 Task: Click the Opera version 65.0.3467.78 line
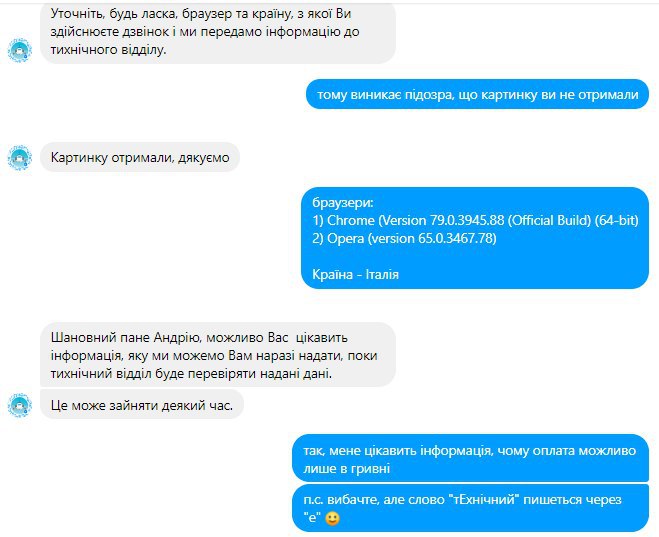click(x=404, y=238)
